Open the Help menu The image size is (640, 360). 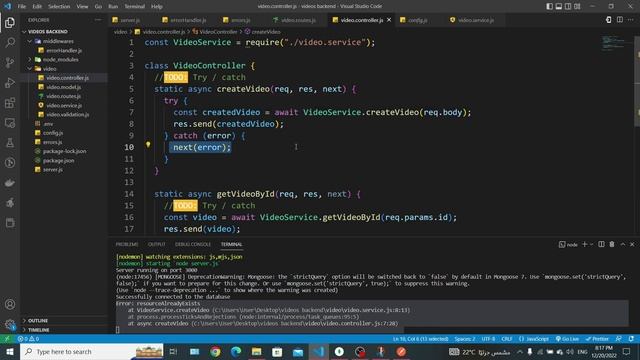coord(157,6)
